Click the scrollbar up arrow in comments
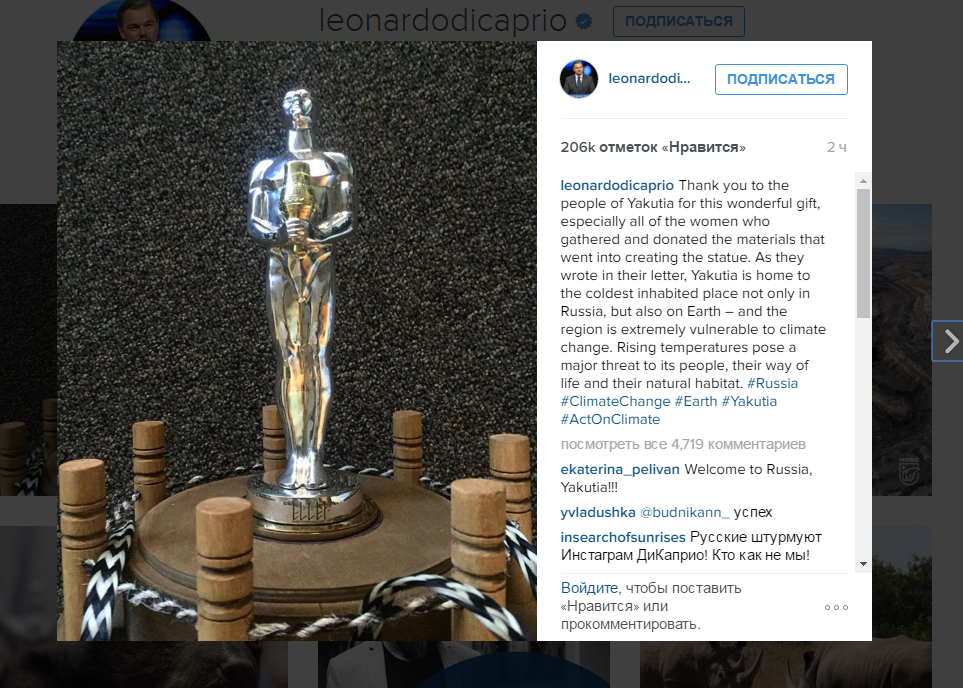Screen dimensions: 963x688 [863, 181]
